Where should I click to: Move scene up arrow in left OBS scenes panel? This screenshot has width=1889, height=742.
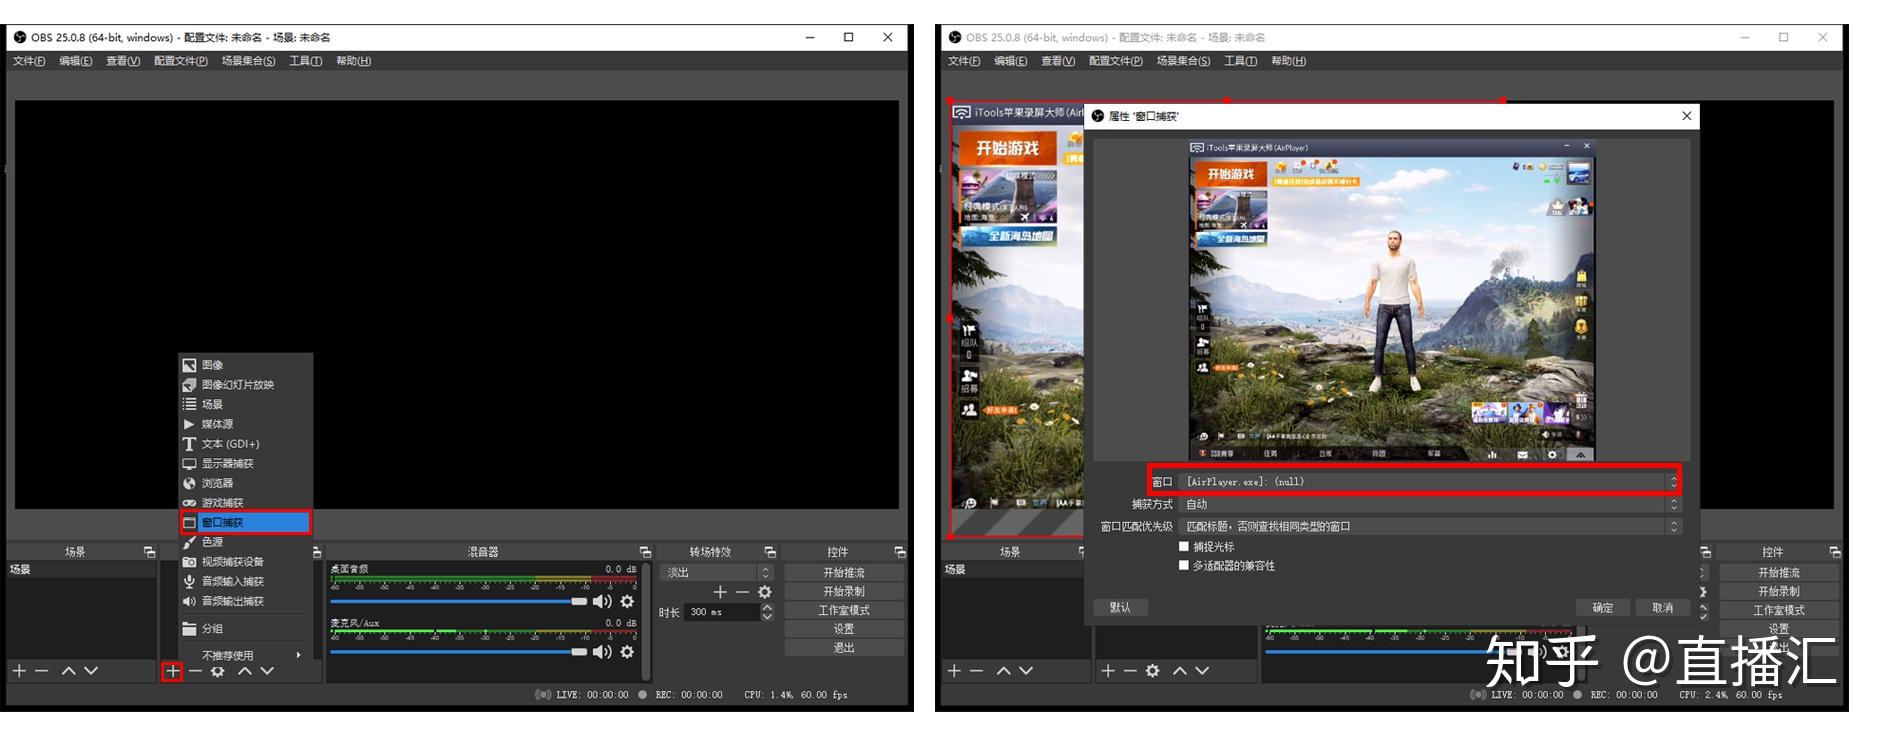68,671
